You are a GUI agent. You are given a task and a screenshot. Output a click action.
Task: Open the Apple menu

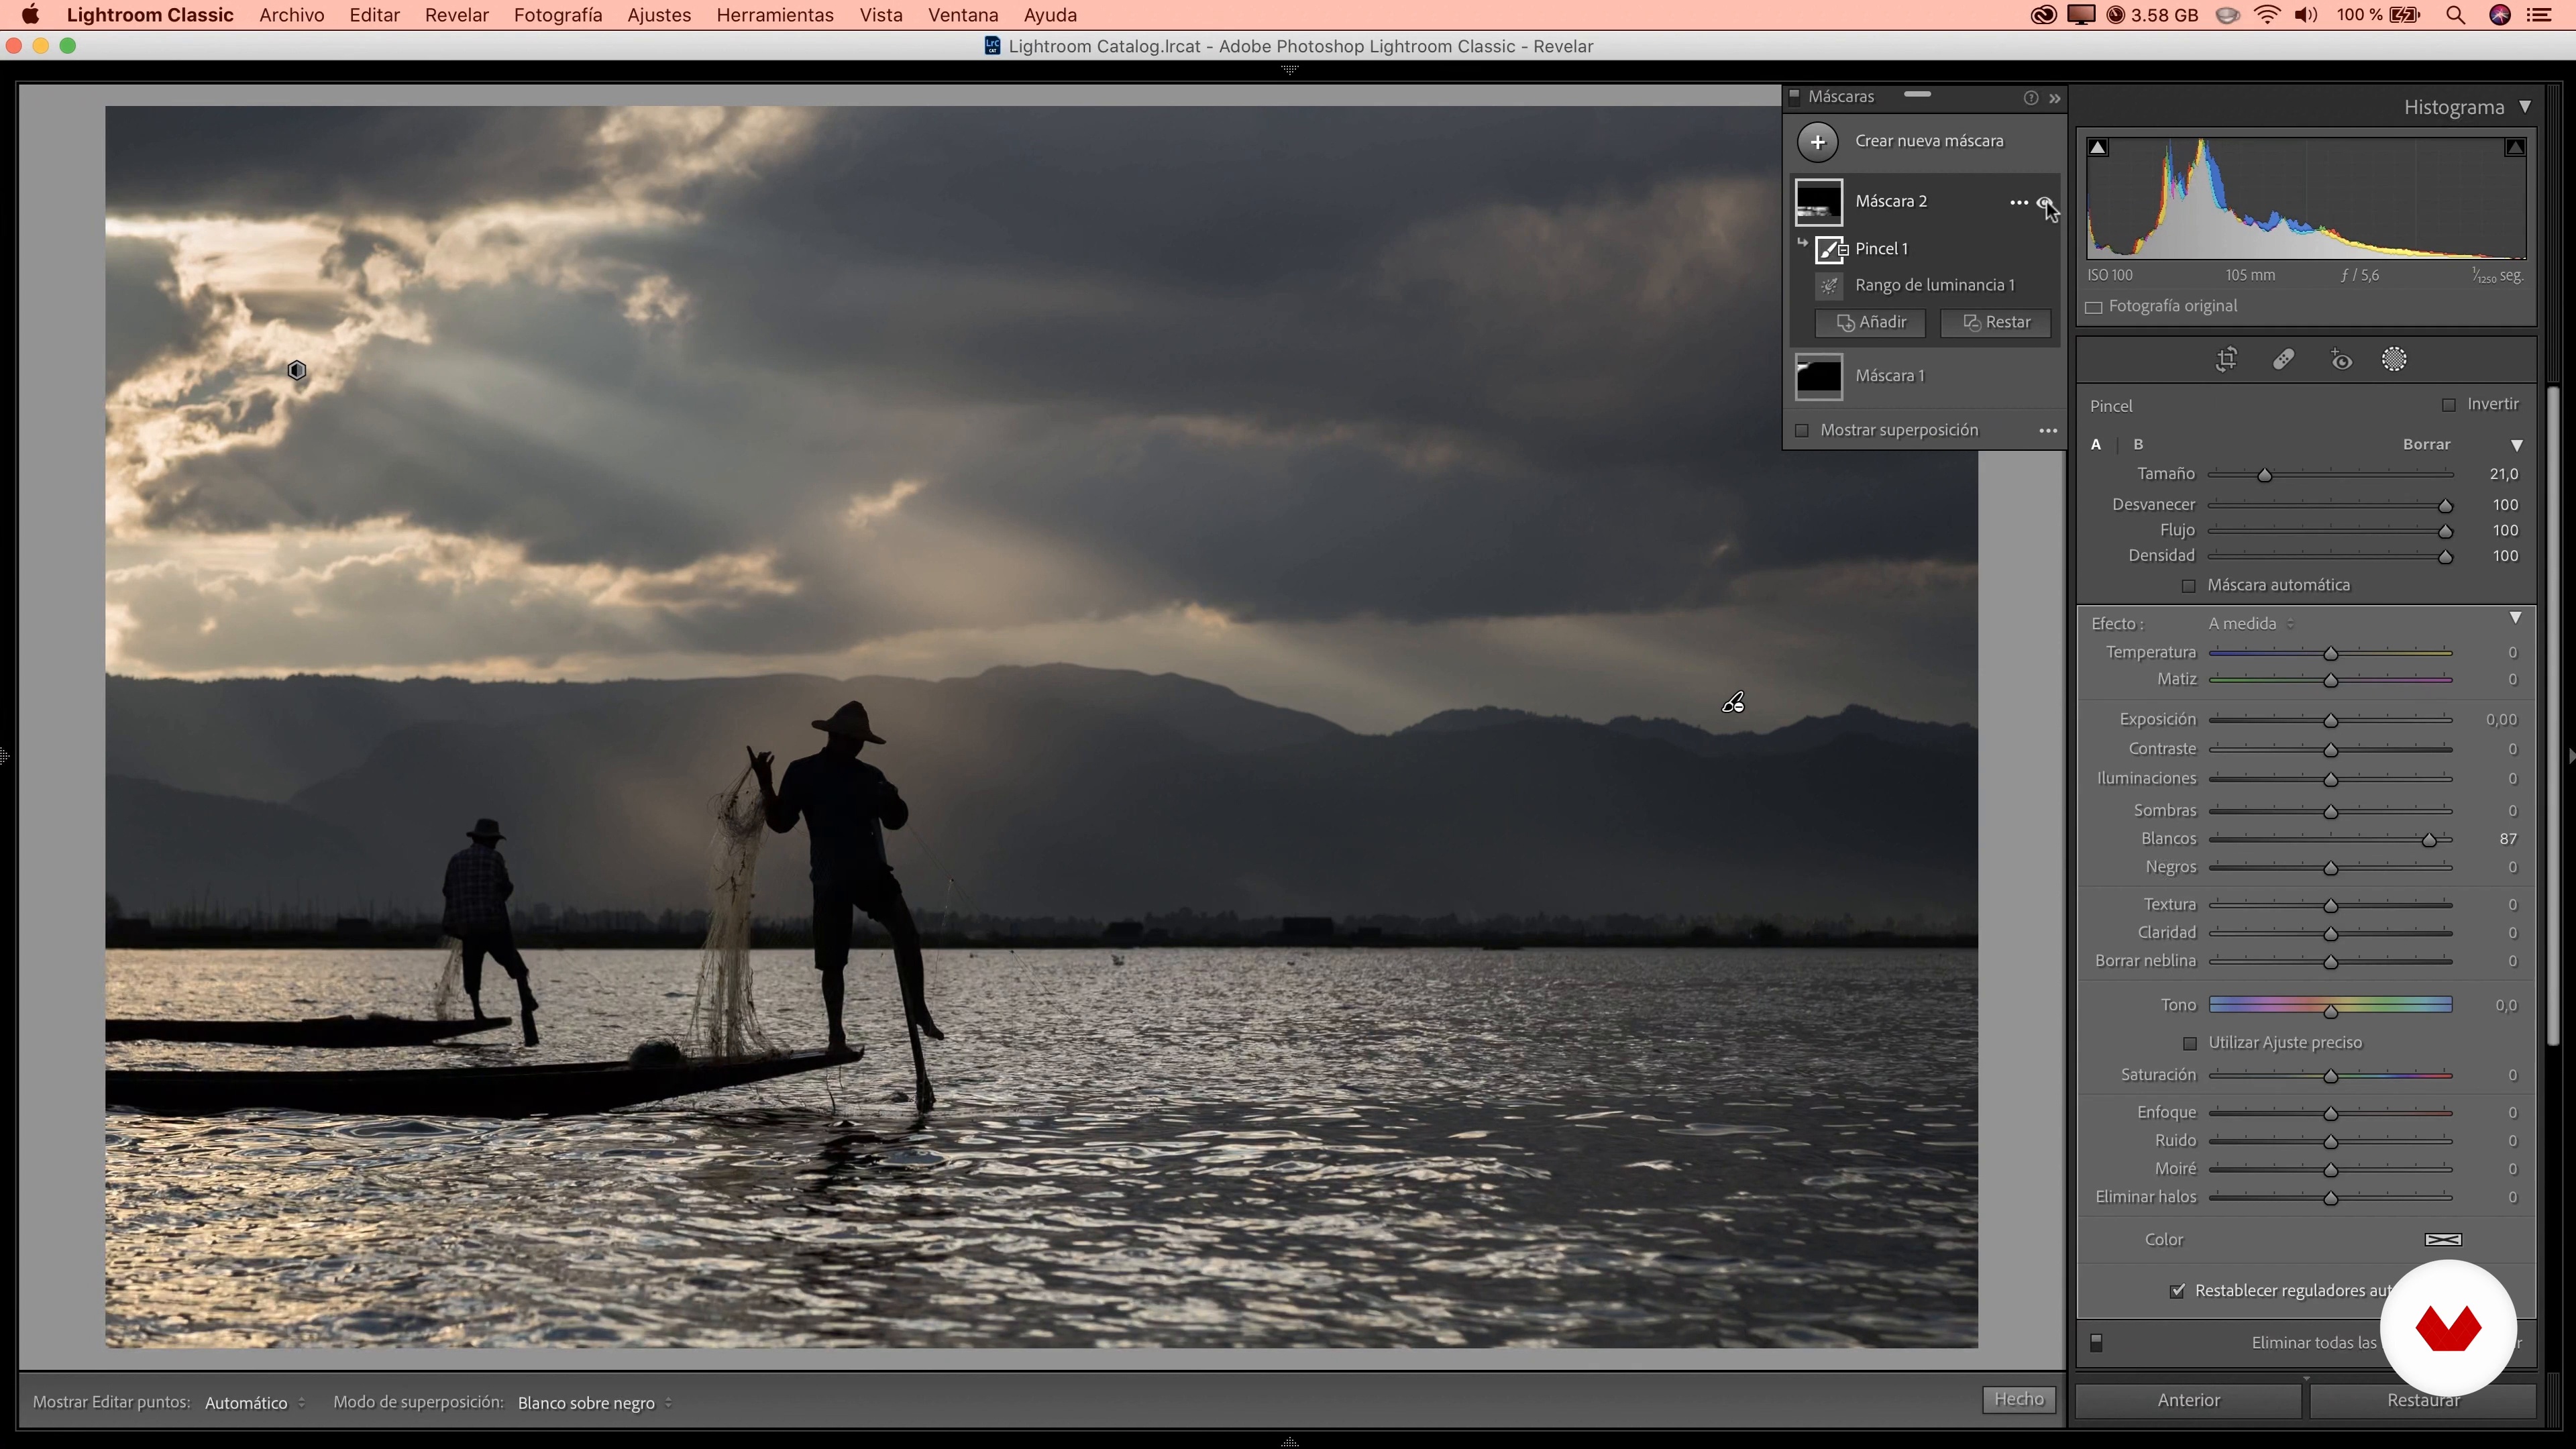[31, 15]
